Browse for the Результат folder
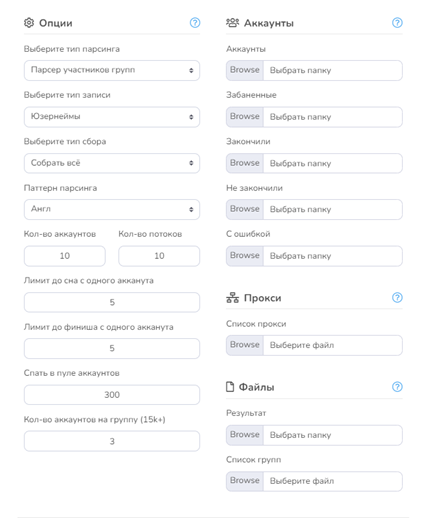The height and width of the screenshot is (518, 426). pos(245,435)
